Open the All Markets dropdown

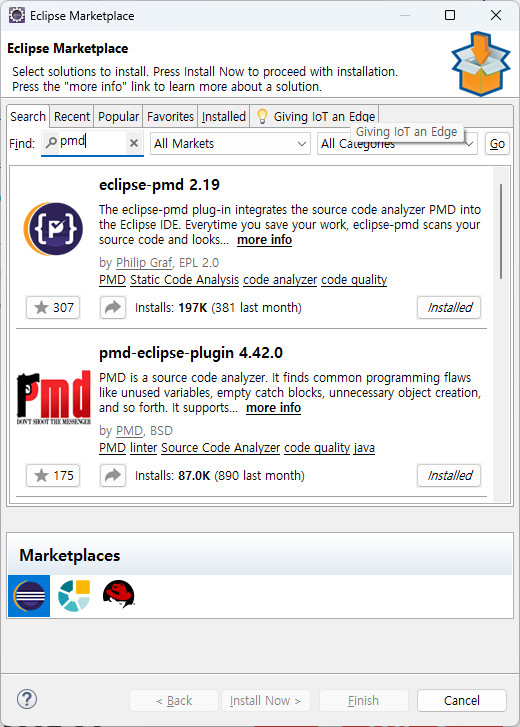click(230, 144)
